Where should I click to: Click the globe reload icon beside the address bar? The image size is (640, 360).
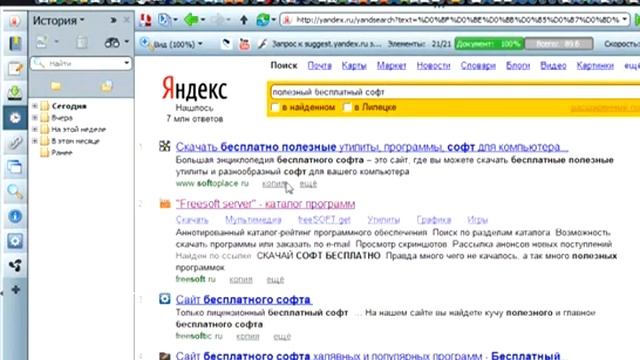point(263,20)
